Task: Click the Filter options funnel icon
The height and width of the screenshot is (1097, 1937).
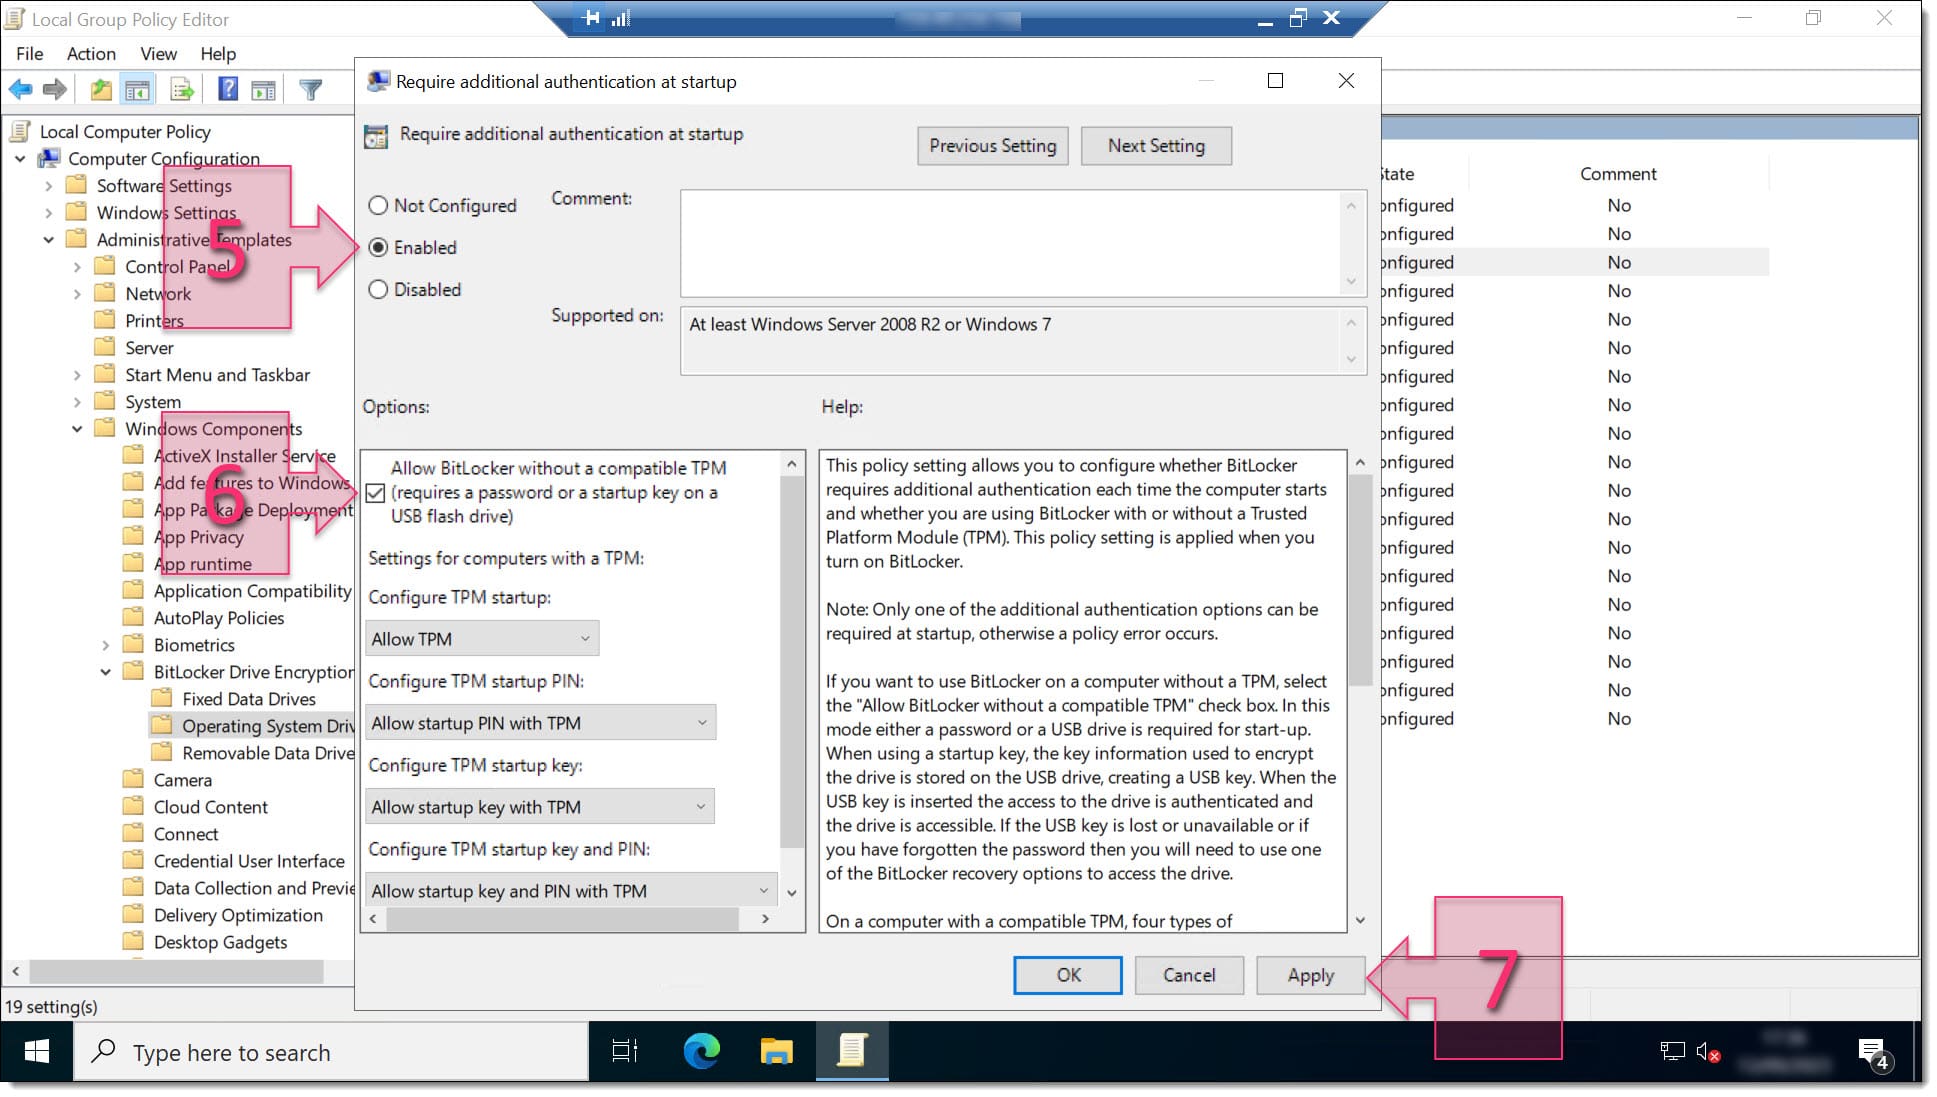Action: coord(311,90)
